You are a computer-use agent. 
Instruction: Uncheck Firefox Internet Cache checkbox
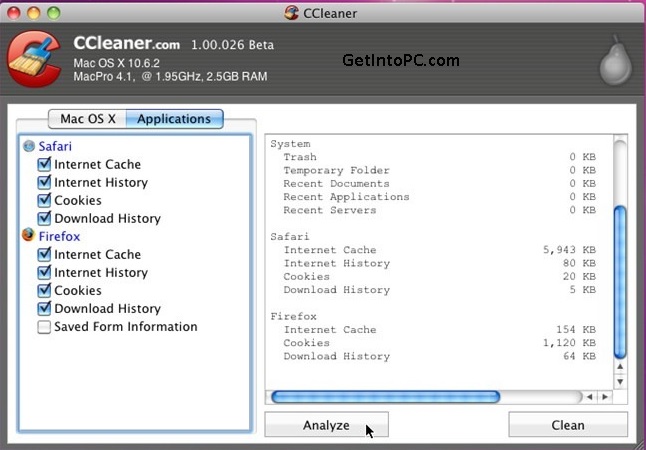44,254
